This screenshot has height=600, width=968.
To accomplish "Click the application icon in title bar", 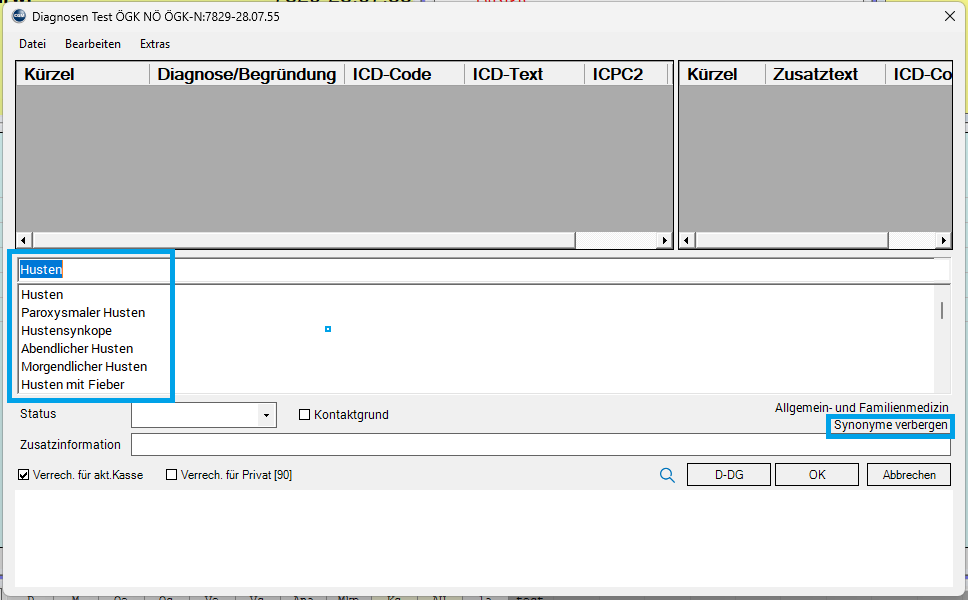I will 19,16.
